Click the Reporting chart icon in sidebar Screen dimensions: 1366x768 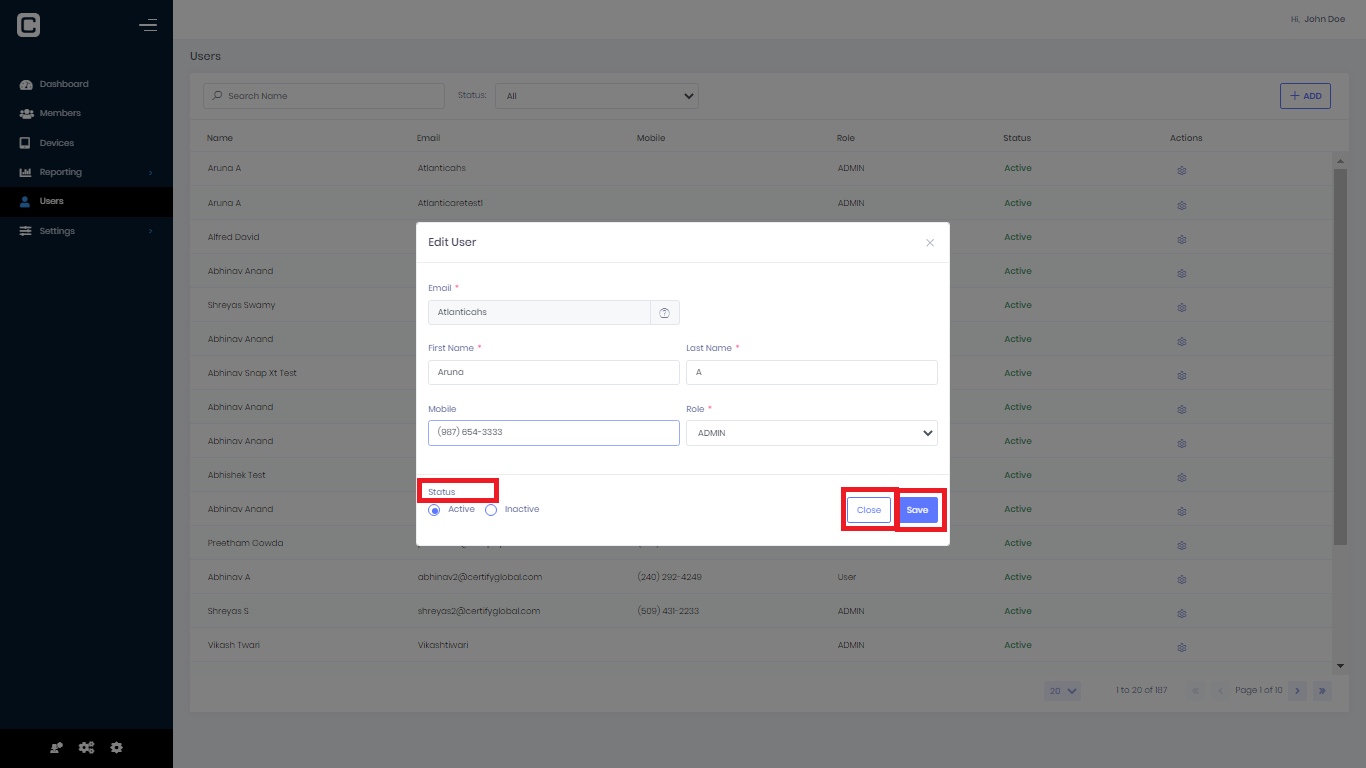point(25,172)
